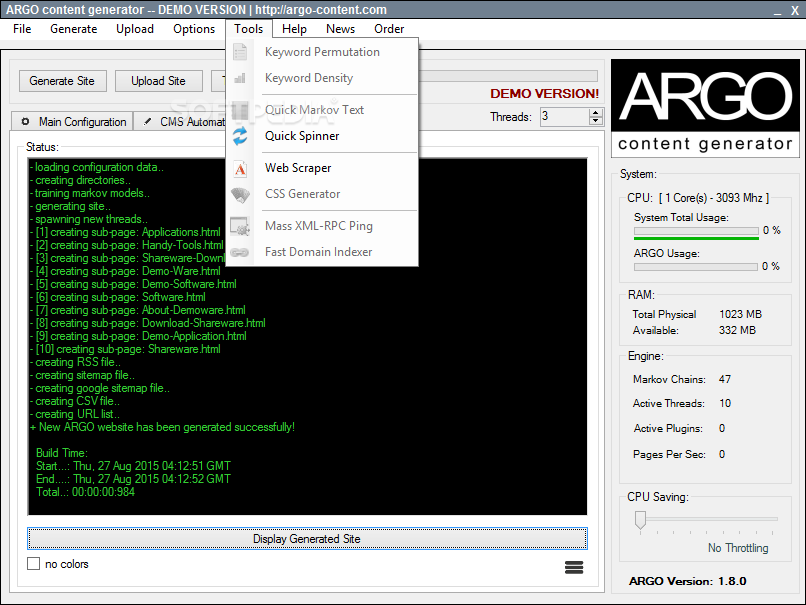Open the Generate menu
806x605 pixels.
[x=74, y=29]
